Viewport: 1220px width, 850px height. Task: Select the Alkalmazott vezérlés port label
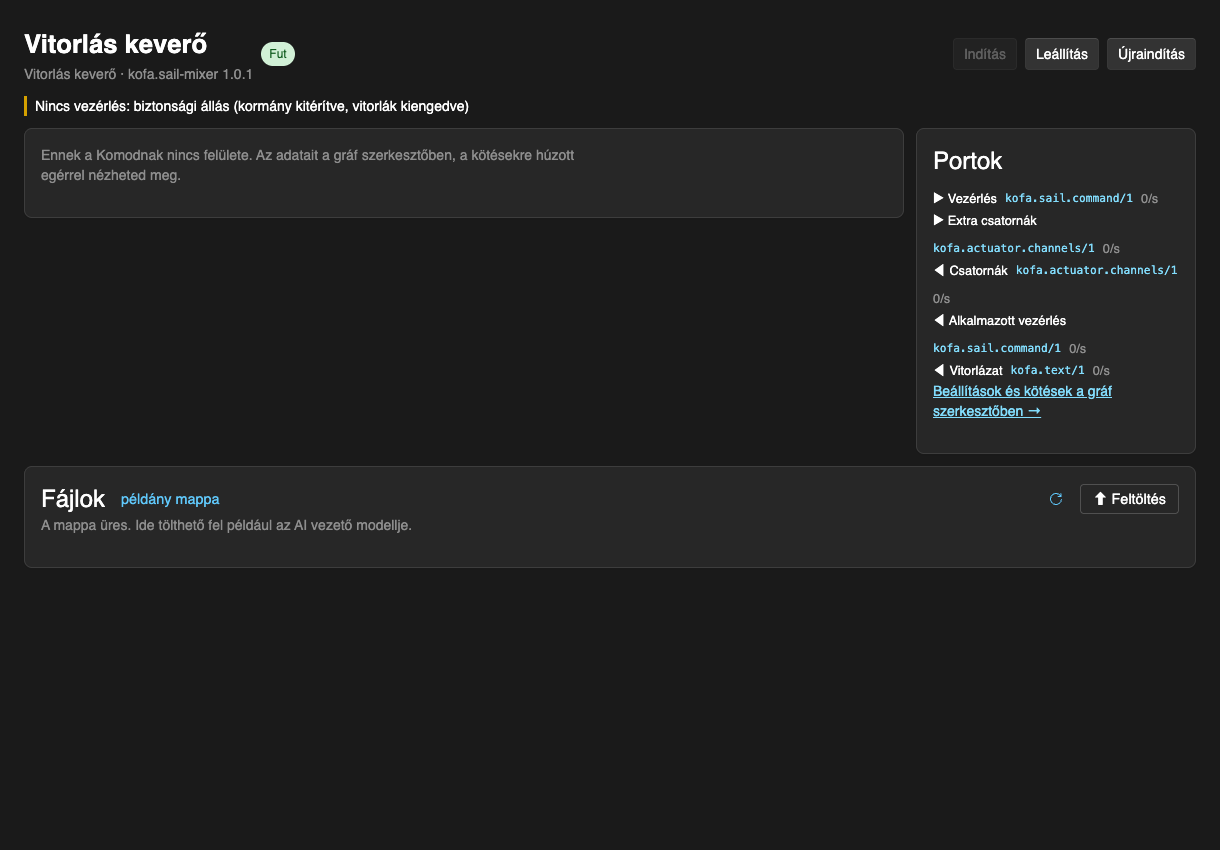point(1007,321)
